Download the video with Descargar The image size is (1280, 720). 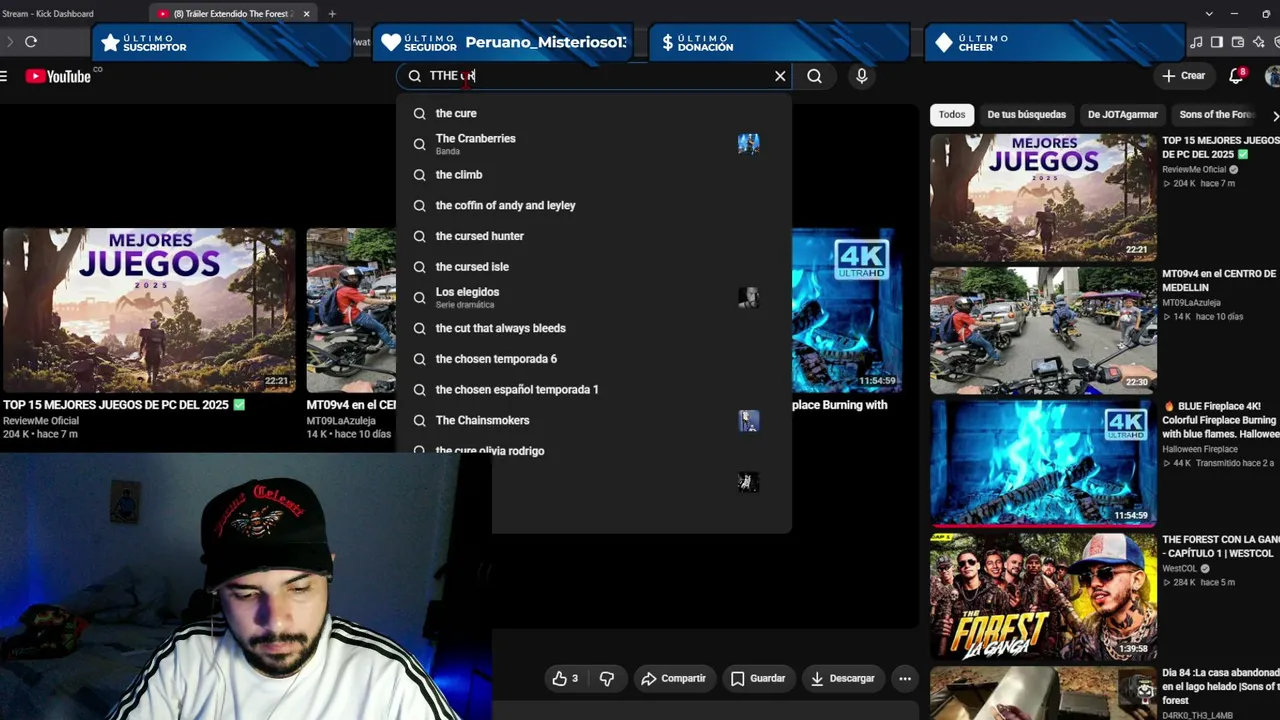pos(842,678)
